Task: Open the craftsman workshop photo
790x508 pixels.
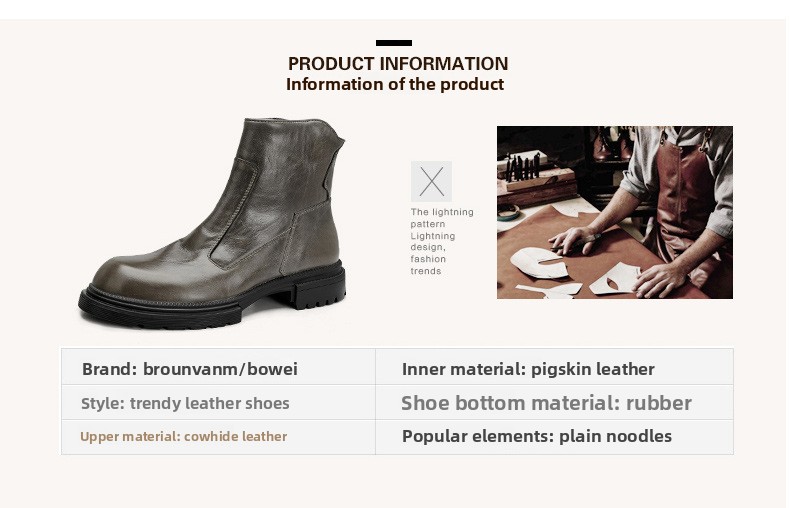Action: point(614,212)
